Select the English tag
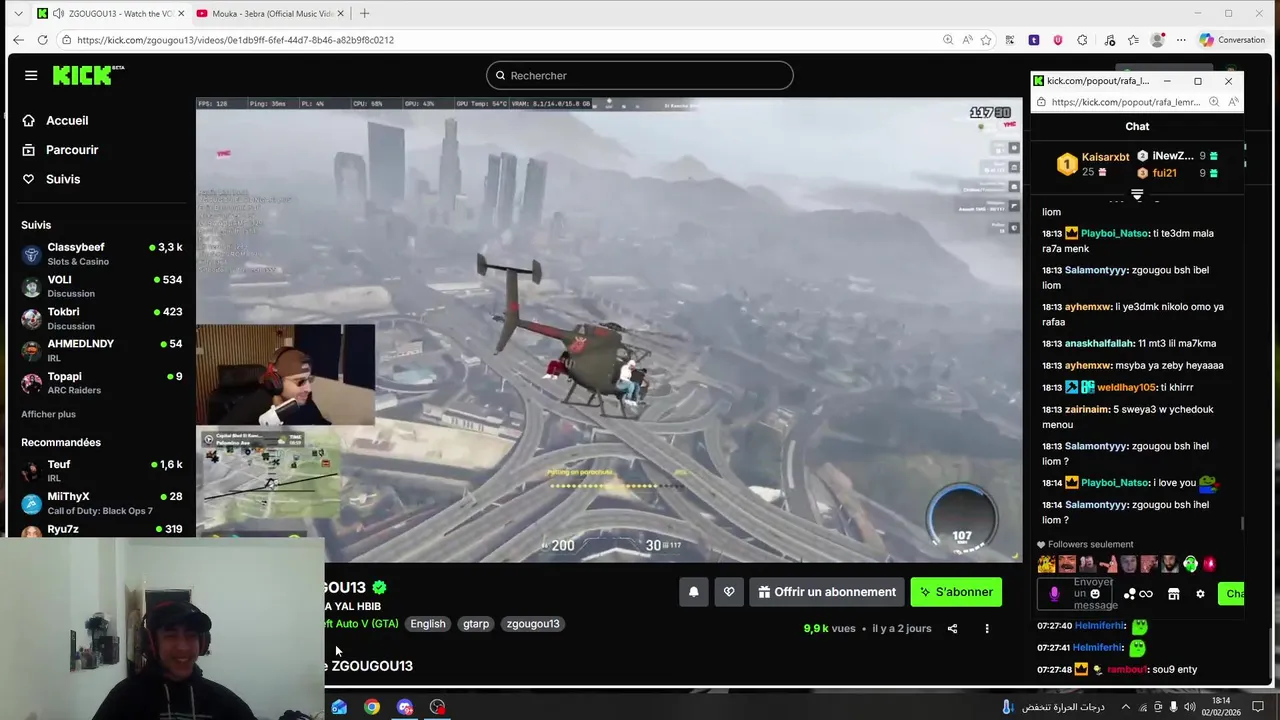This screenshot has width=1280, height=720. point(428,624)
